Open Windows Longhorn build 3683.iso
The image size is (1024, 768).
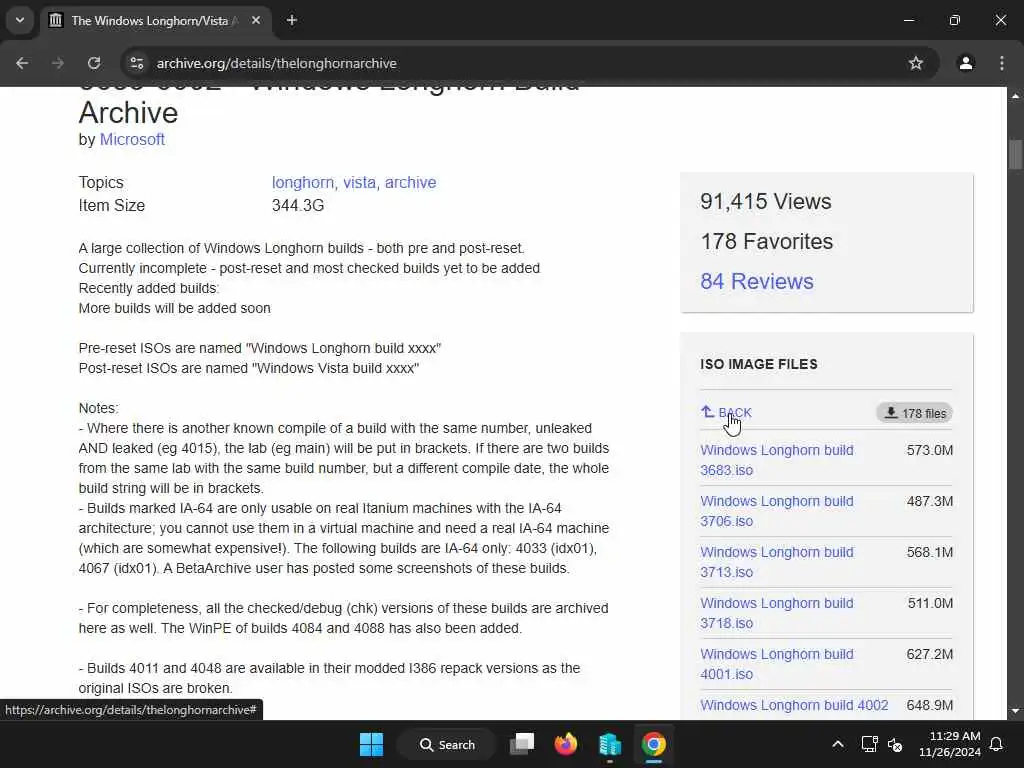pyautogui.click(x=776, y=460)
